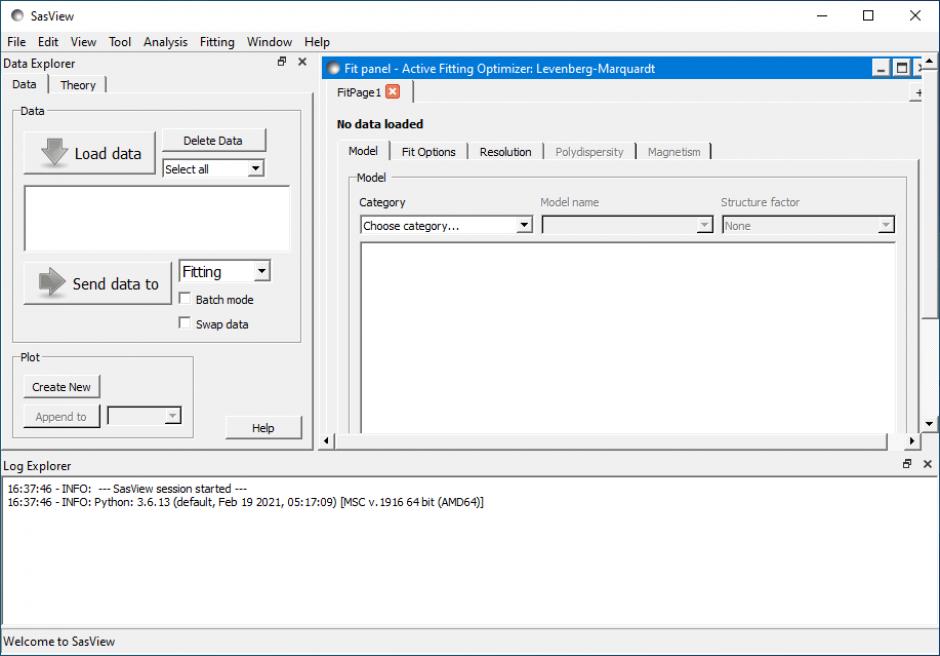The image size is (940, 656).
Task: Close the Data Explorer panel
Action: 302,62
